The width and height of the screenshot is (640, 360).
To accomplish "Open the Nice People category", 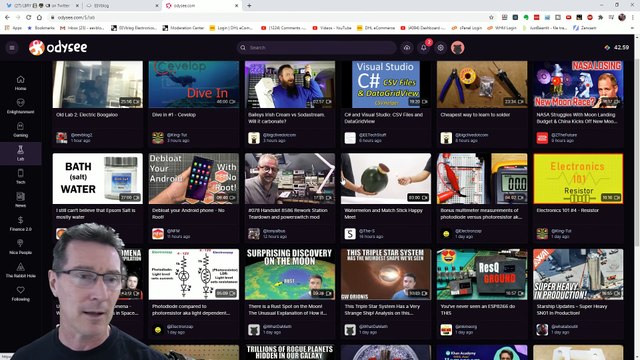I will [x=20, y=247].
